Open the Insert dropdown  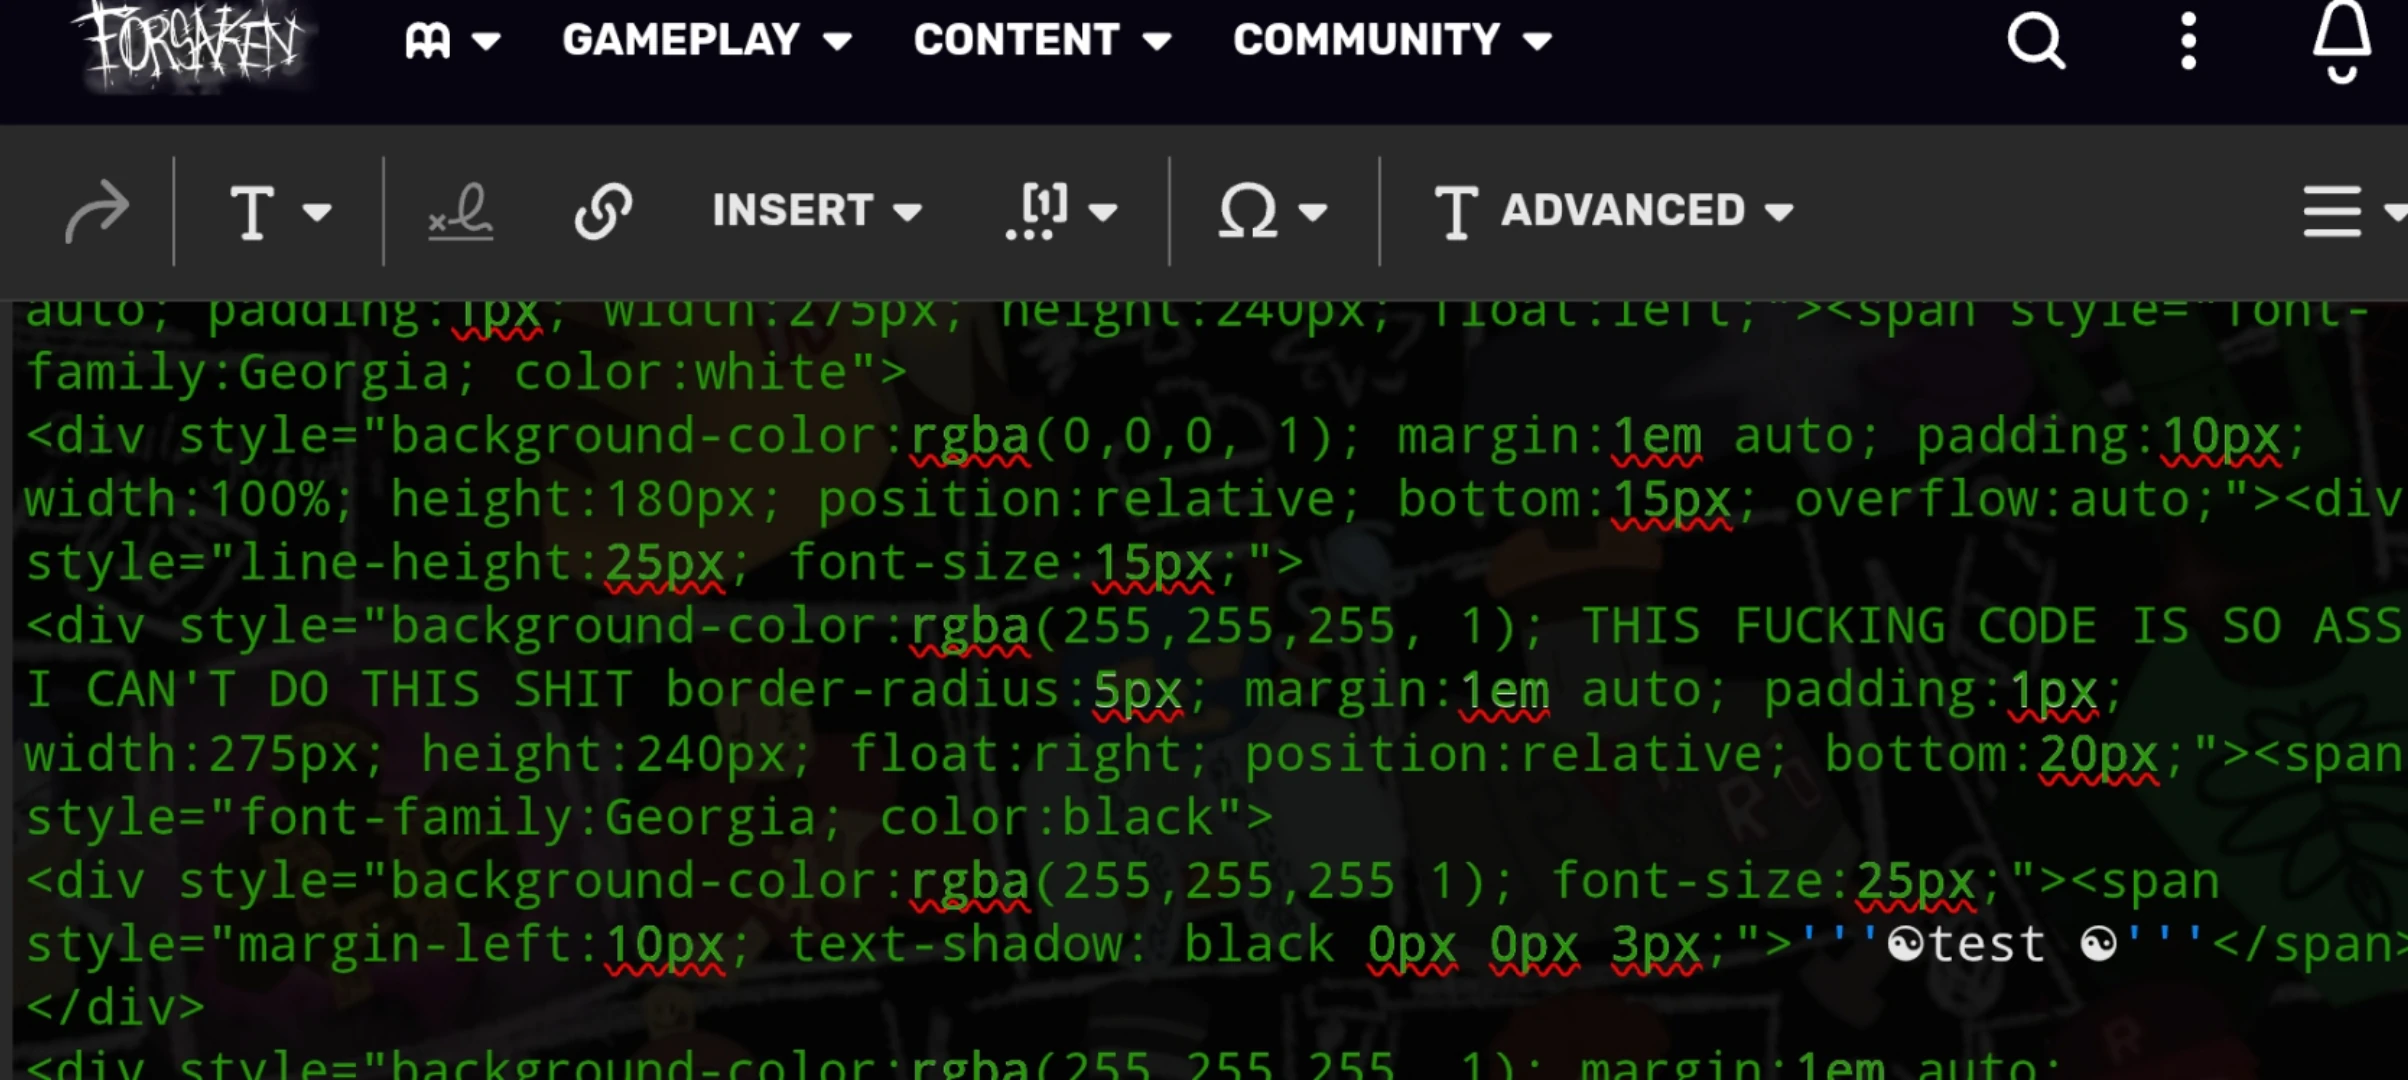(815, 210)
